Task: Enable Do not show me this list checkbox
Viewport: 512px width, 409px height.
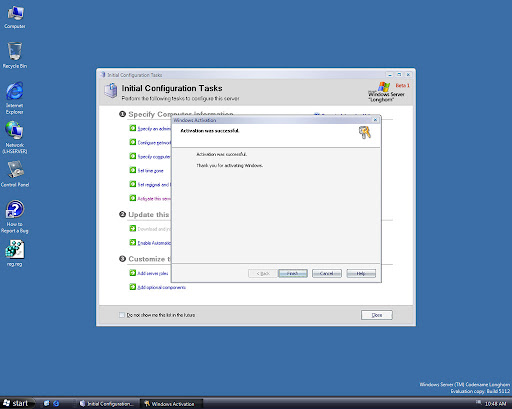Action: coord(122,315)
